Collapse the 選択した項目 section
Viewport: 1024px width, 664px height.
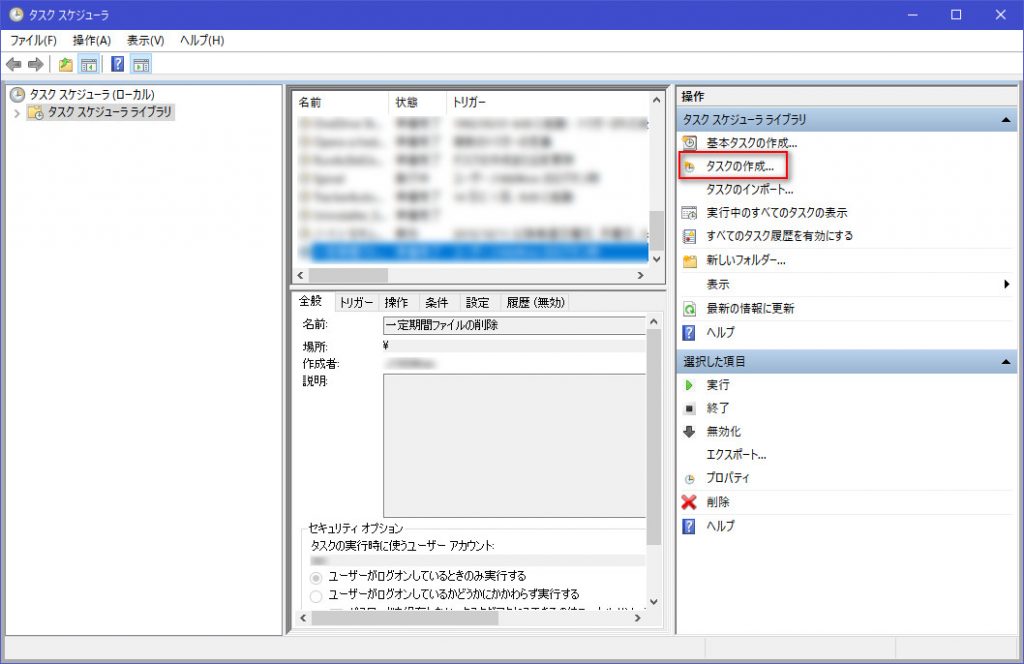point(1005,362)
